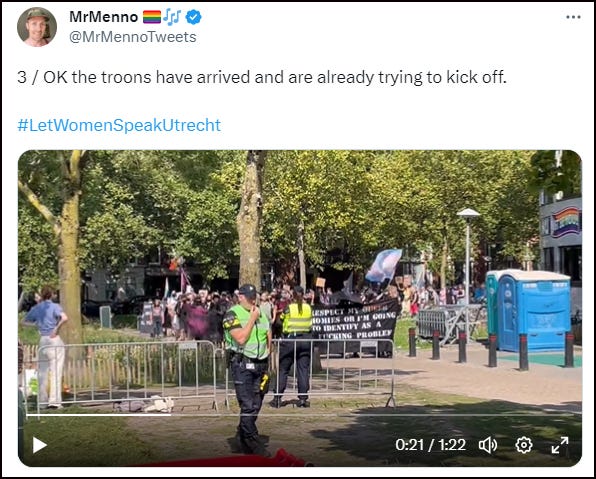
Task: Click the rainbow flag emoji icon
Action: coord(152,17)
